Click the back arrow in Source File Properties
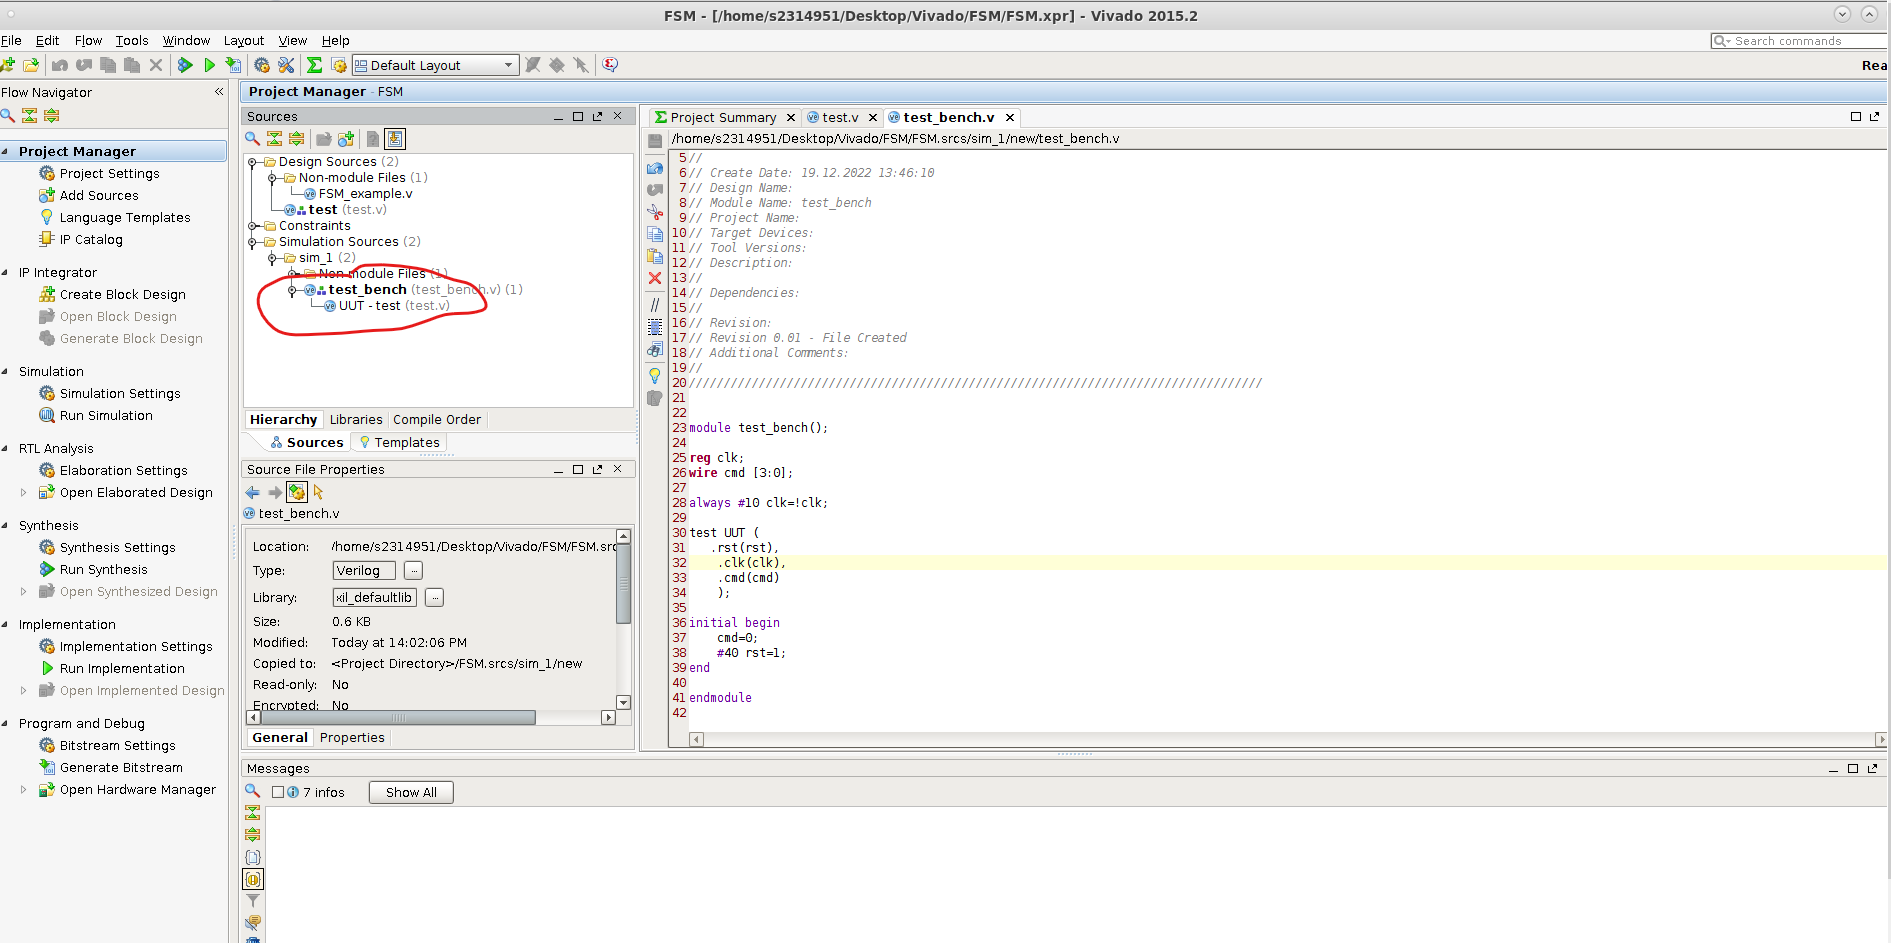The width and height of the screenshot is (1891, 943). coord(253,492)
